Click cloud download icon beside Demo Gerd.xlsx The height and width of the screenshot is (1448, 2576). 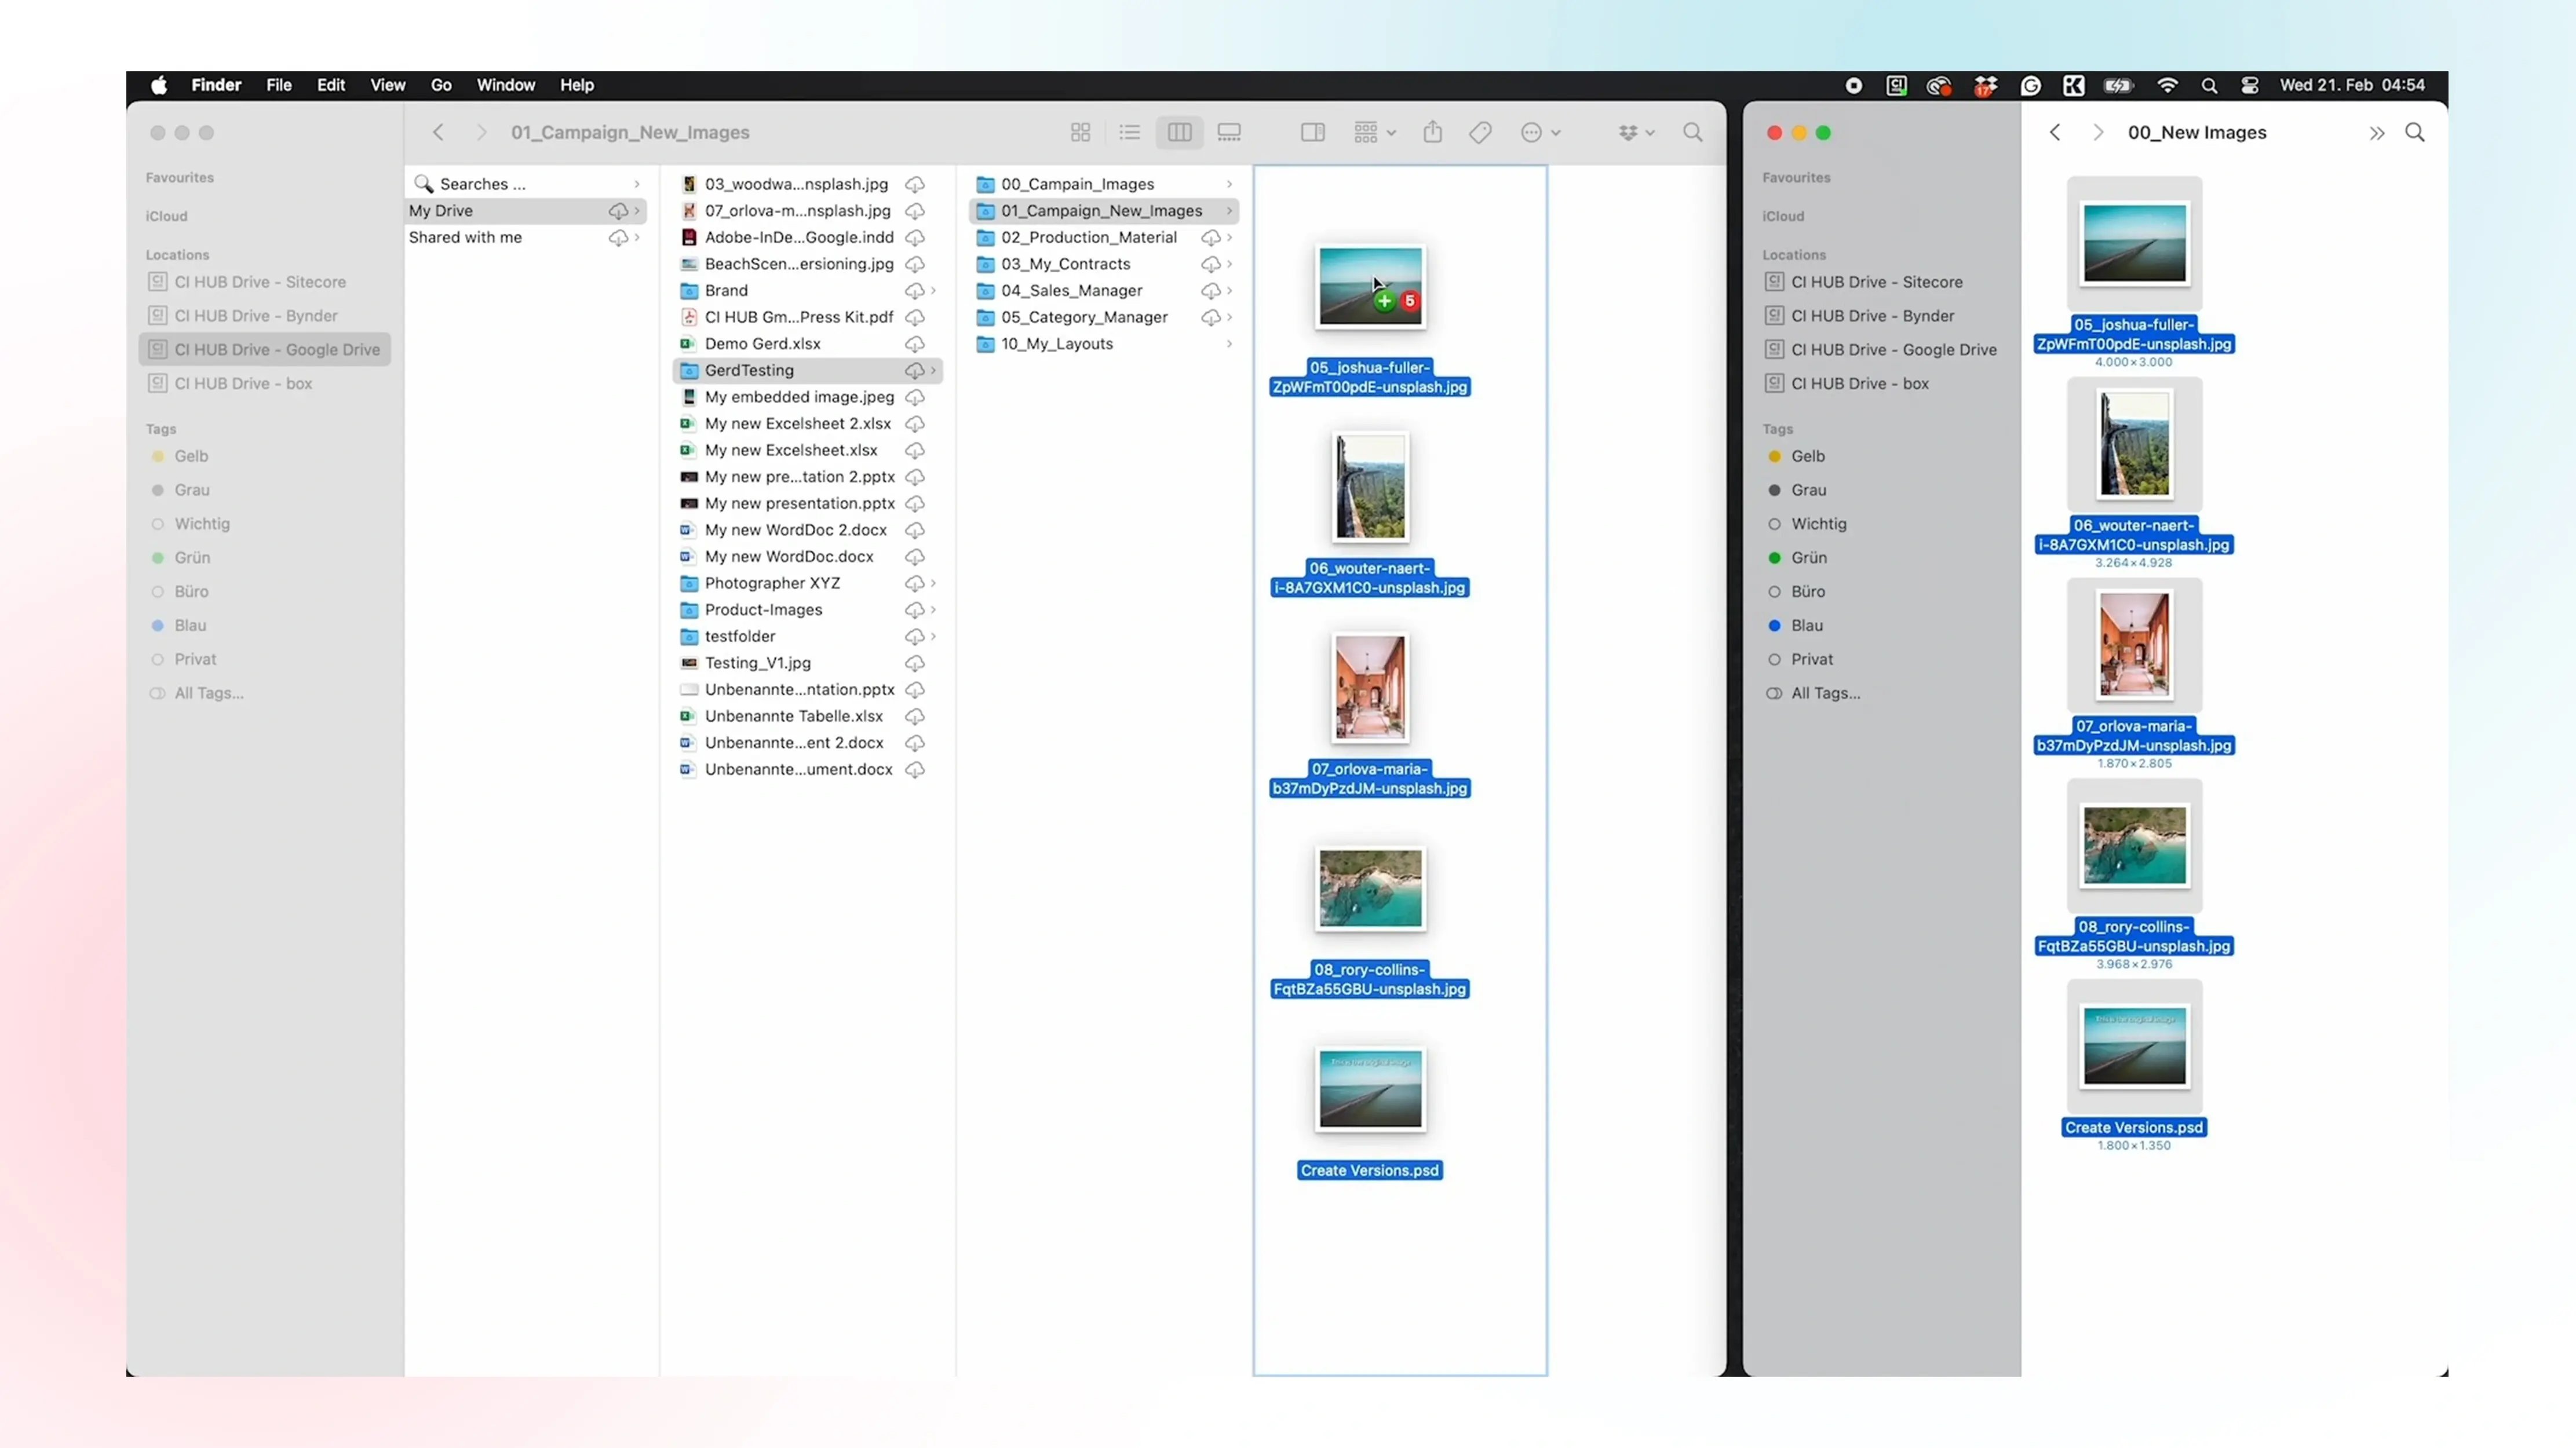click(x=914, y=344)
